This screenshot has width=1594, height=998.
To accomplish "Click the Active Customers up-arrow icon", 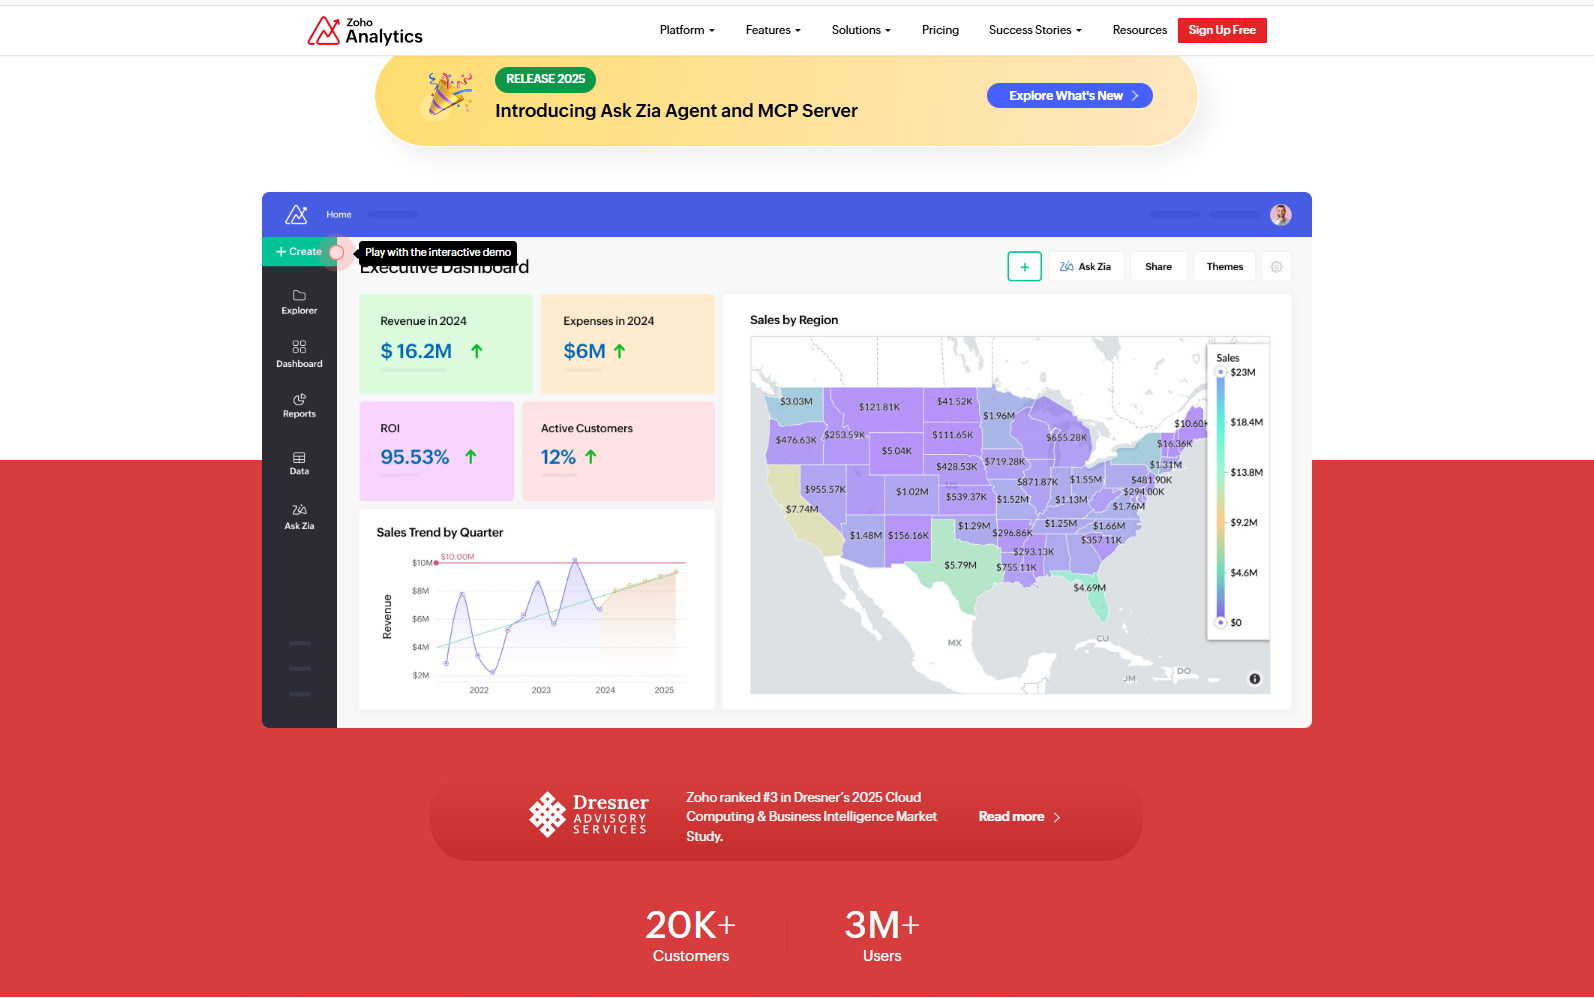I will click(x=590, y=457).
